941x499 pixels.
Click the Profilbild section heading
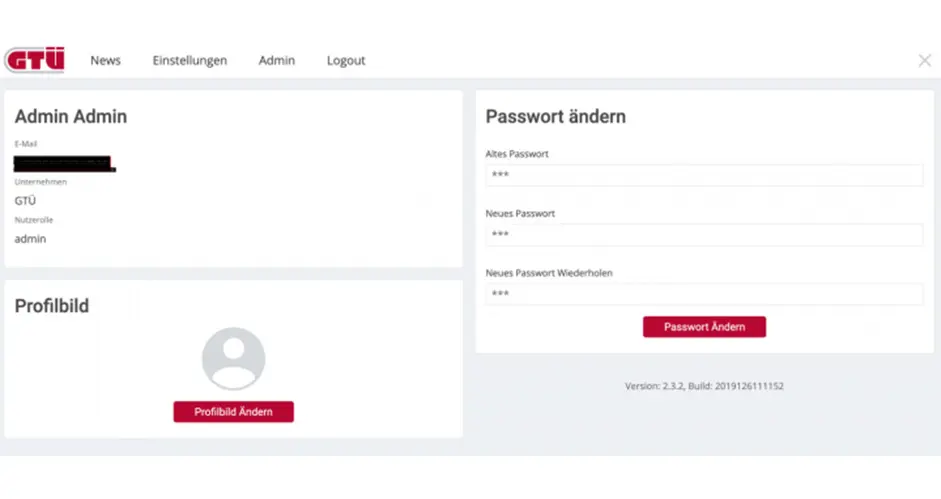[x=52, y=306]
